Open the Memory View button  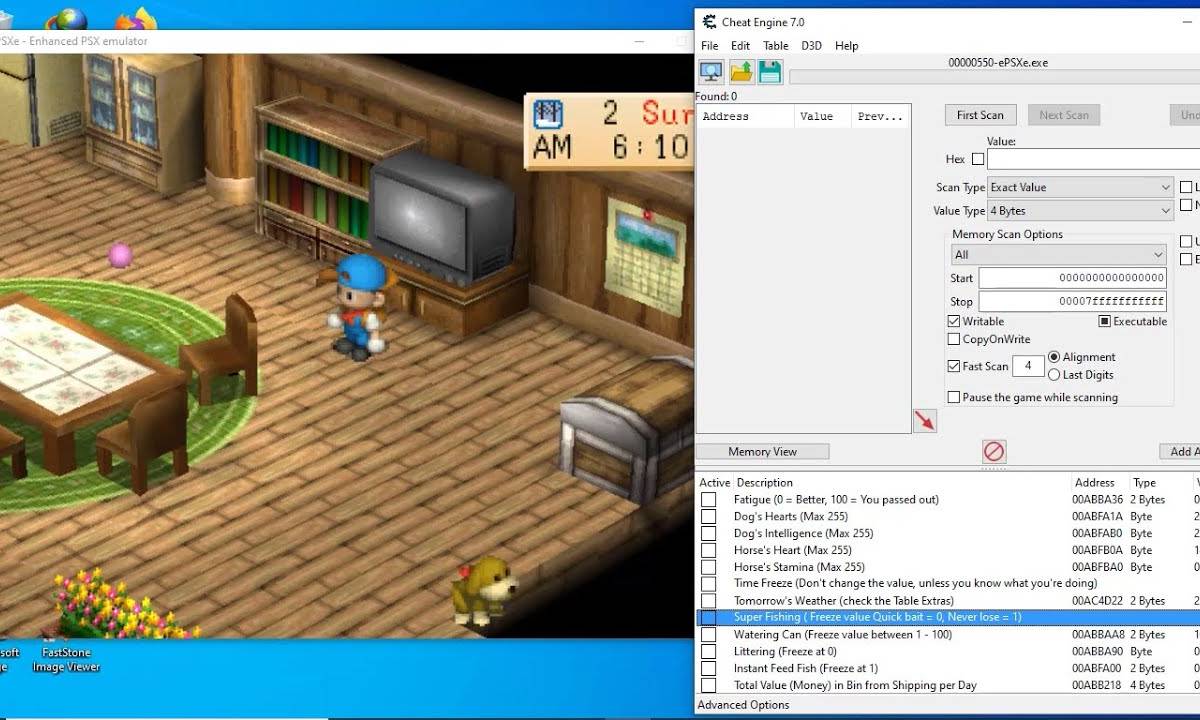[x=763, y=452]
